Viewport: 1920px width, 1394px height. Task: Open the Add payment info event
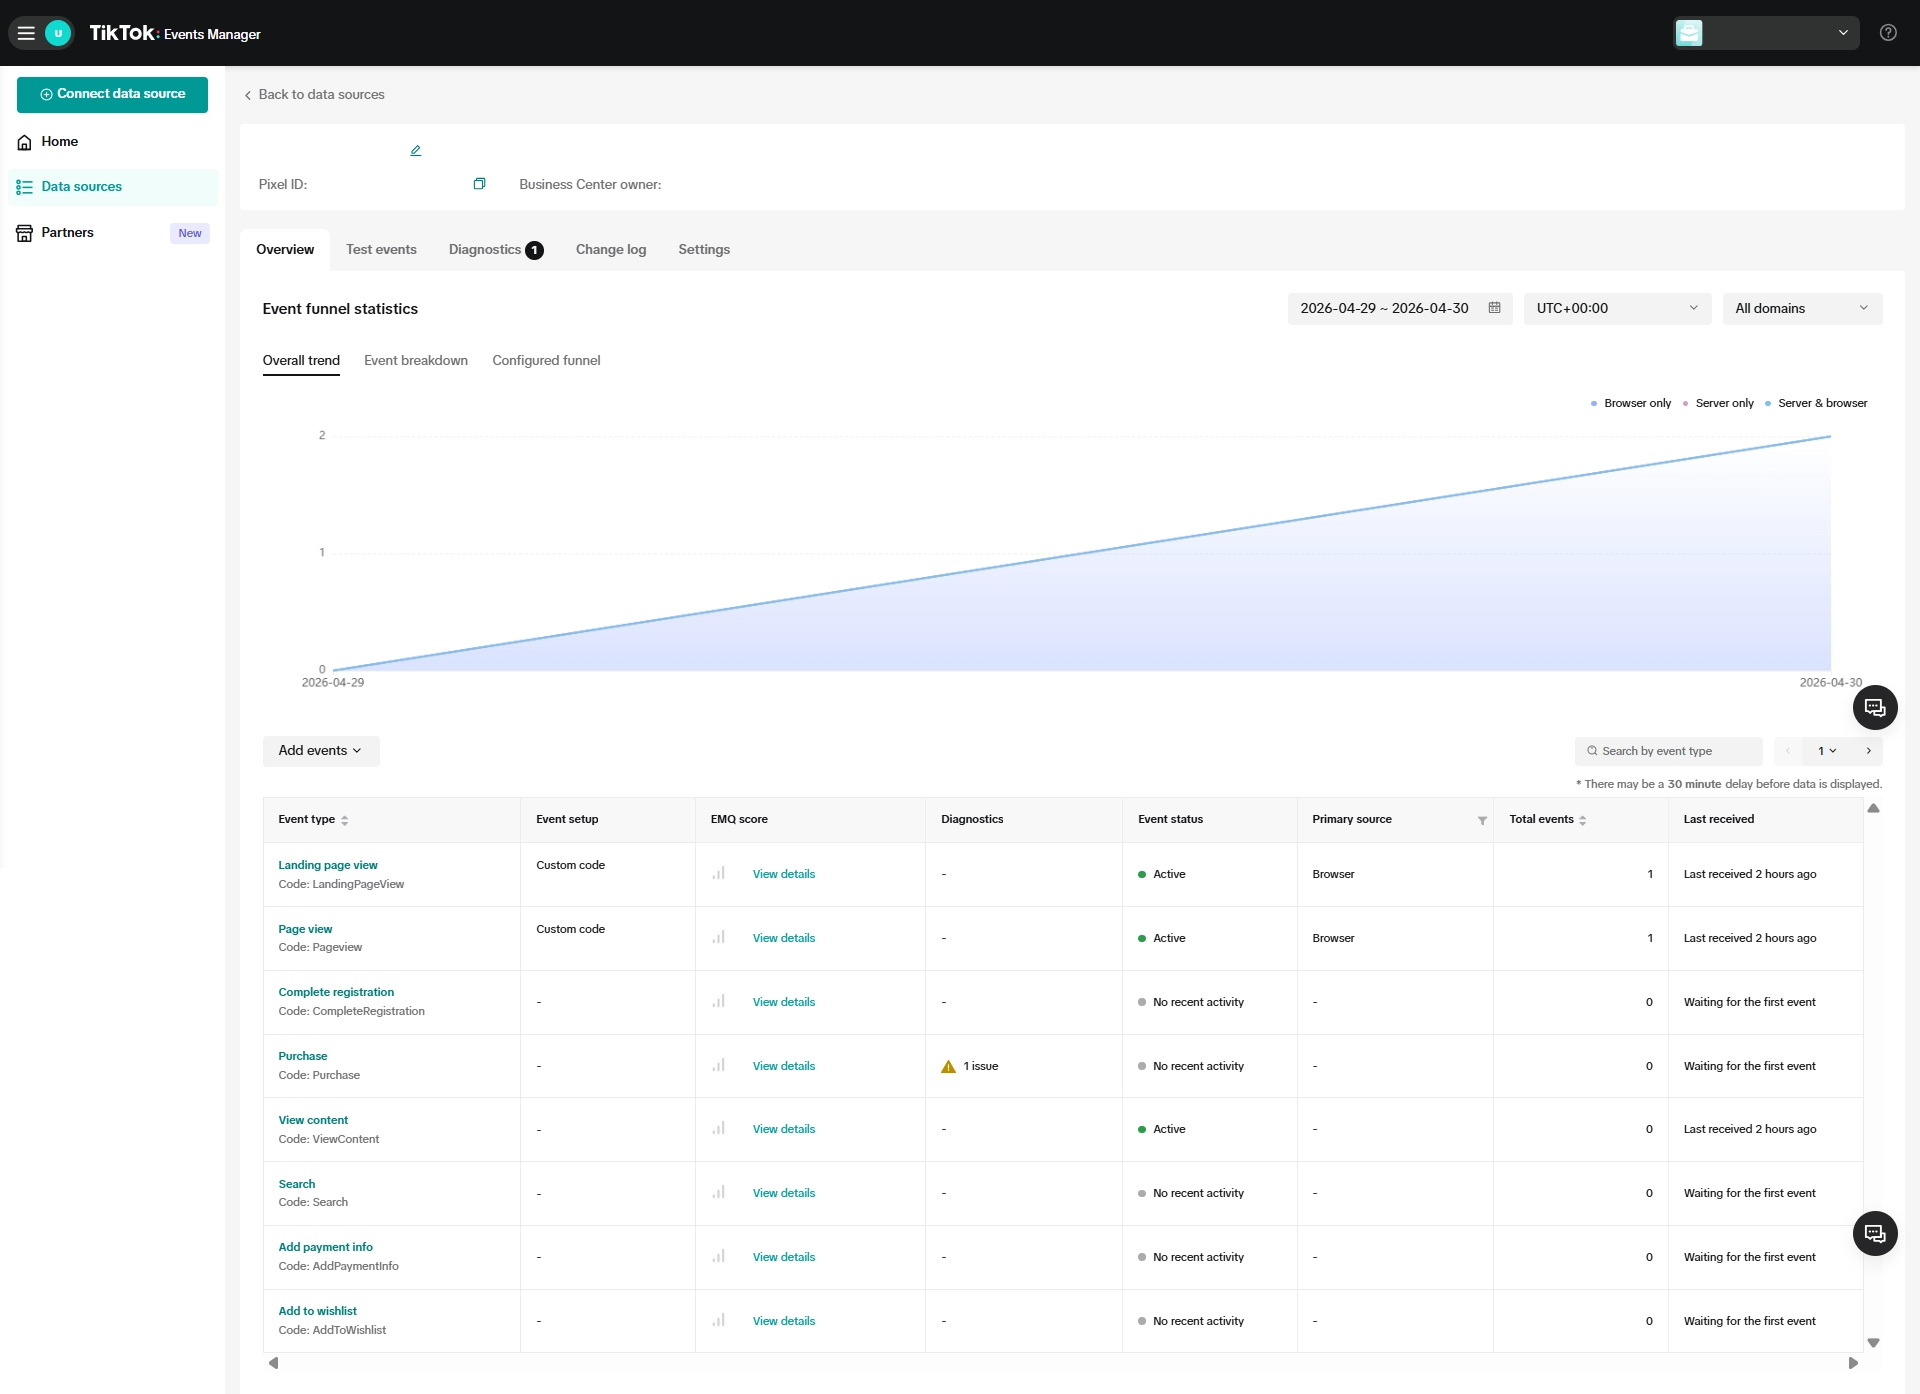[x=325, y=1248]
